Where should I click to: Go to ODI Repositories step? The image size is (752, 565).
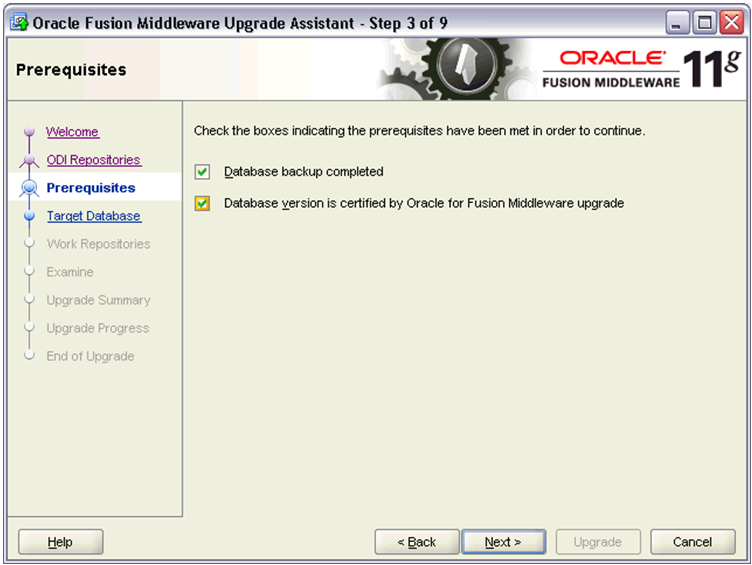pyautogui.click(x=94, y=160)
